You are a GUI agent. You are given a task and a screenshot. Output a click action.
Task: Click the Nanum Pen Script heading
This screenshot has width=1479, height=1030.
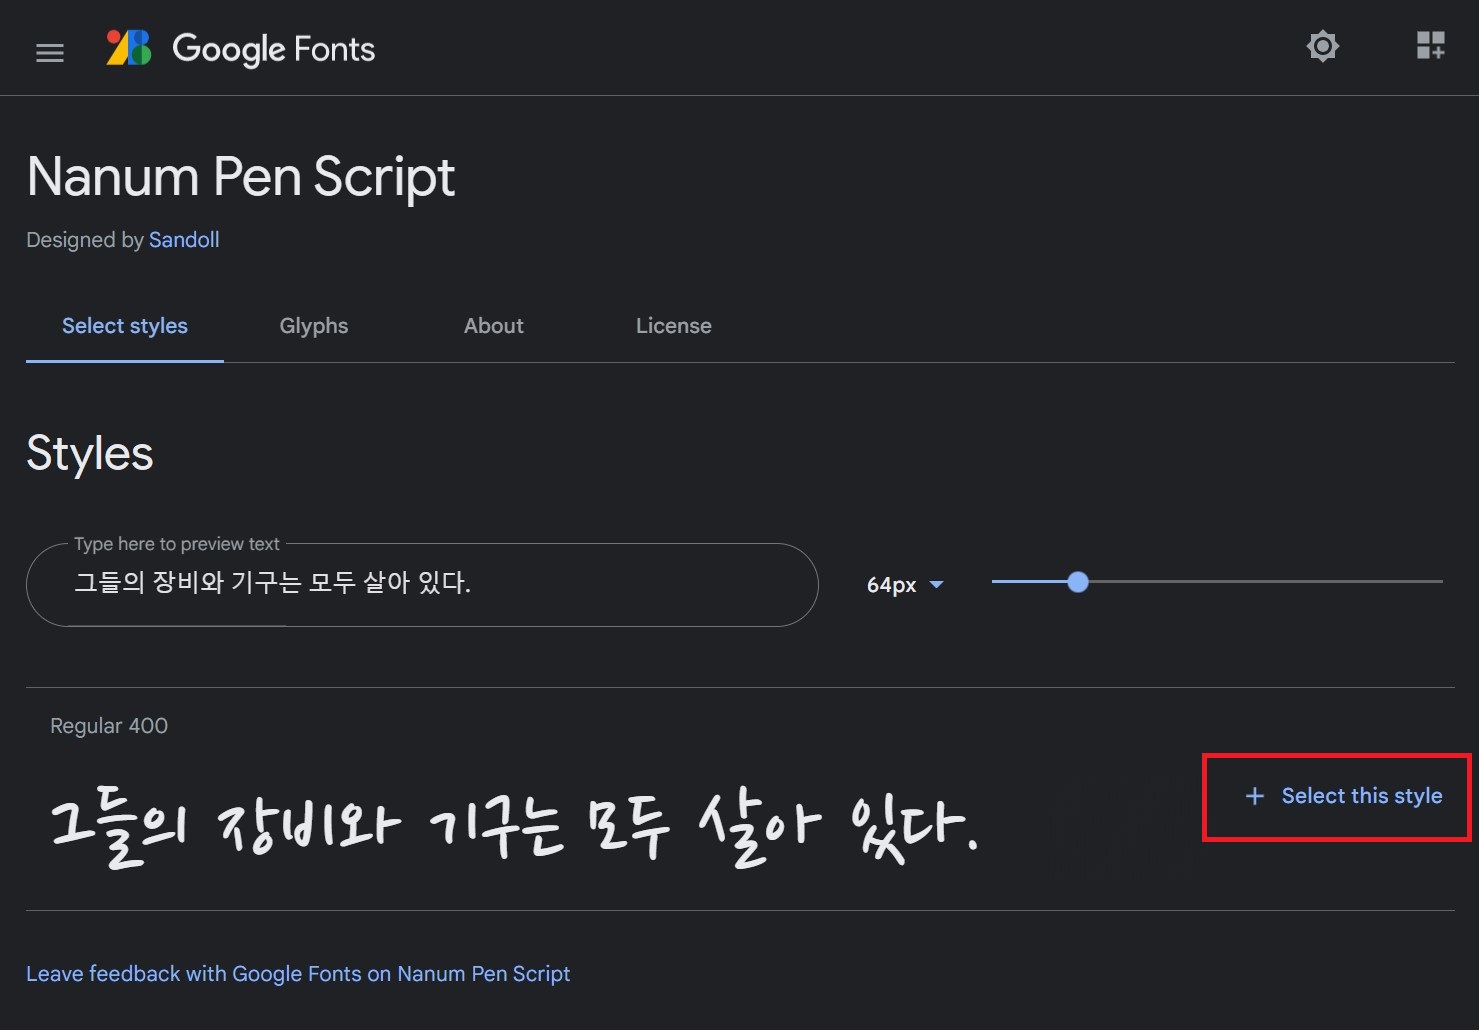tap(241, 178)
